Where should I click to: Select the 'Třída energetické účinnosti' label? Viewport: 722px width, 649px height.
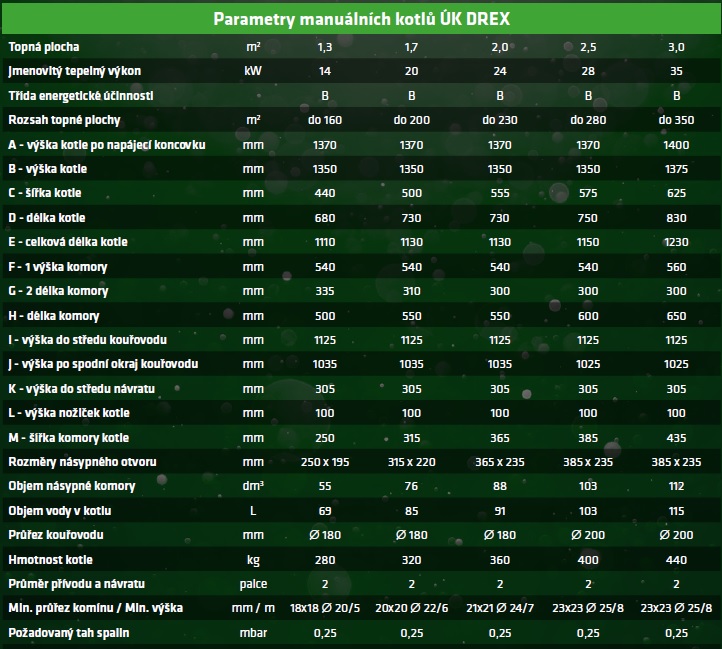pos(81,96)
